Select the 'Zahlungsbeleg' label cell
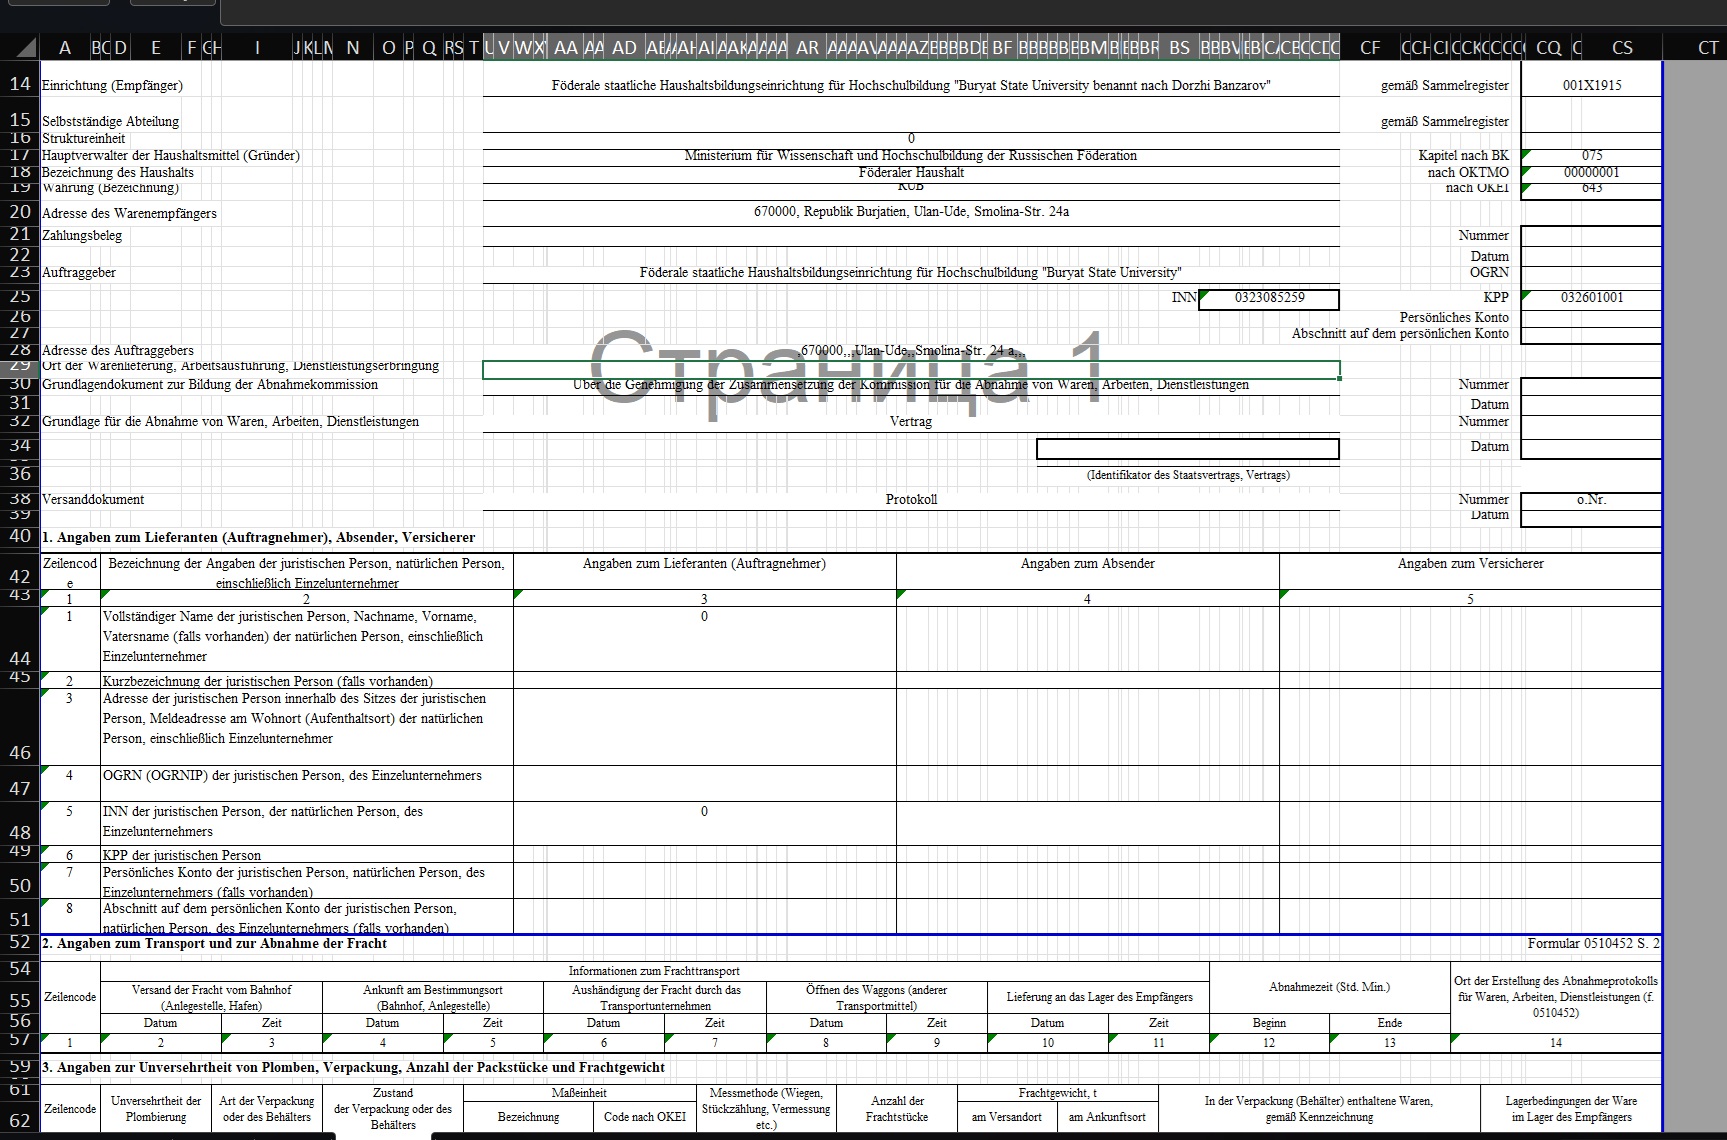The height and width of the screenshot is (1140, 1727). tap(82, 236)
